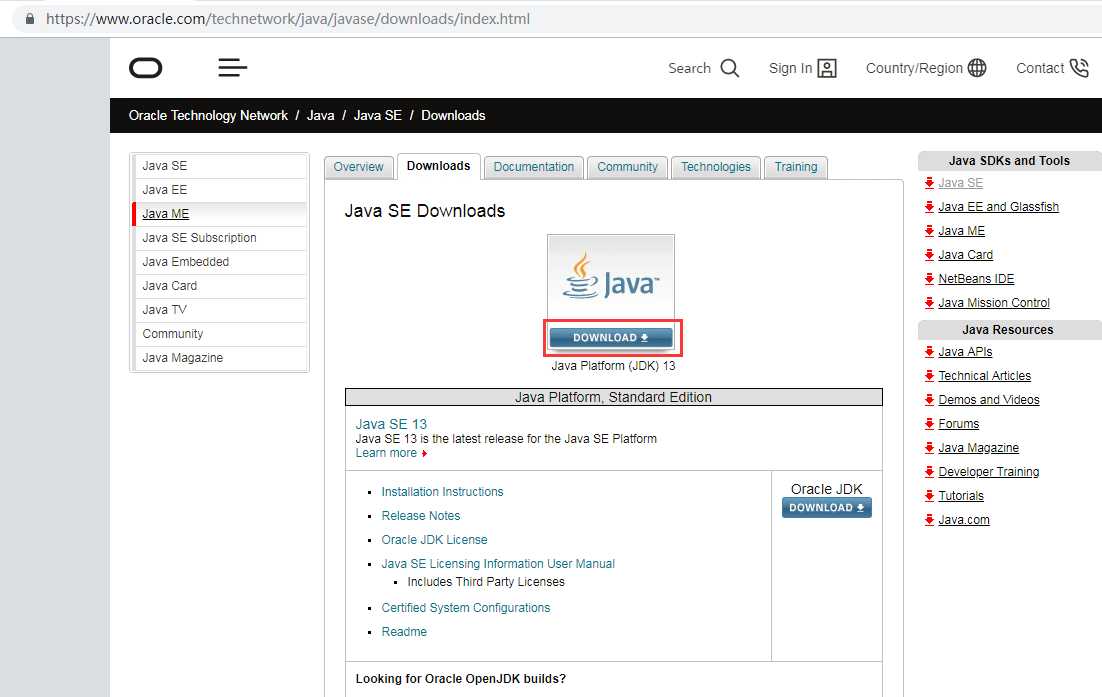Open the NetBeans IDE link
Viewport: 1102px width, 697px height.
tap(976, 279)
